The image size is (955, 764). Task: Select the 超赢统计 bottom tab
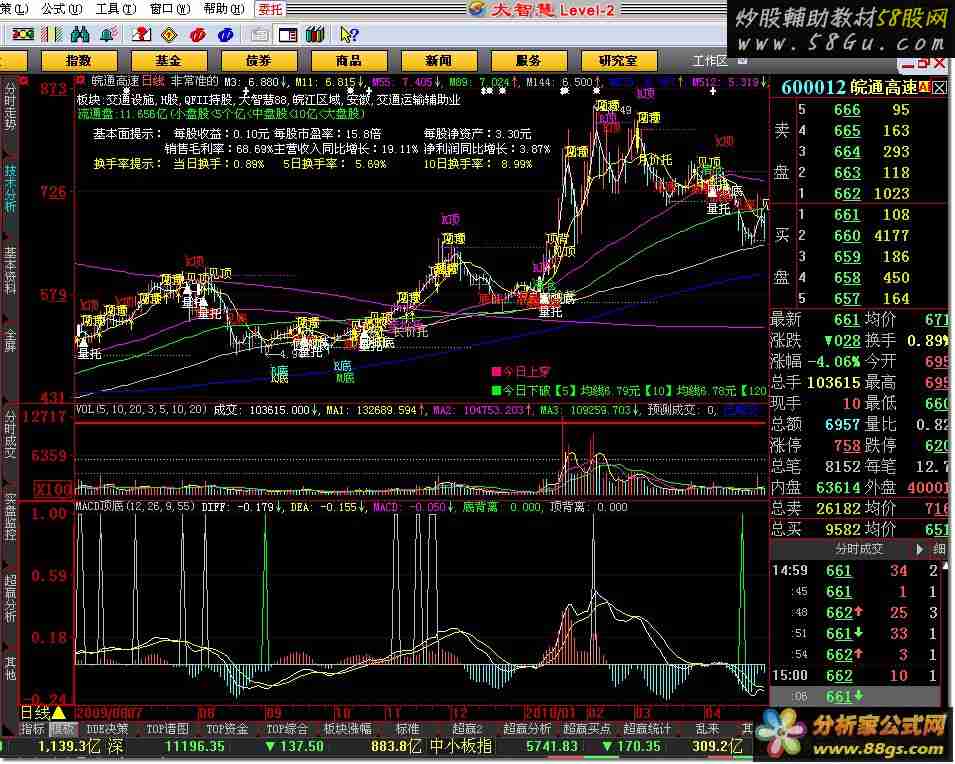[x=647, y=729]
